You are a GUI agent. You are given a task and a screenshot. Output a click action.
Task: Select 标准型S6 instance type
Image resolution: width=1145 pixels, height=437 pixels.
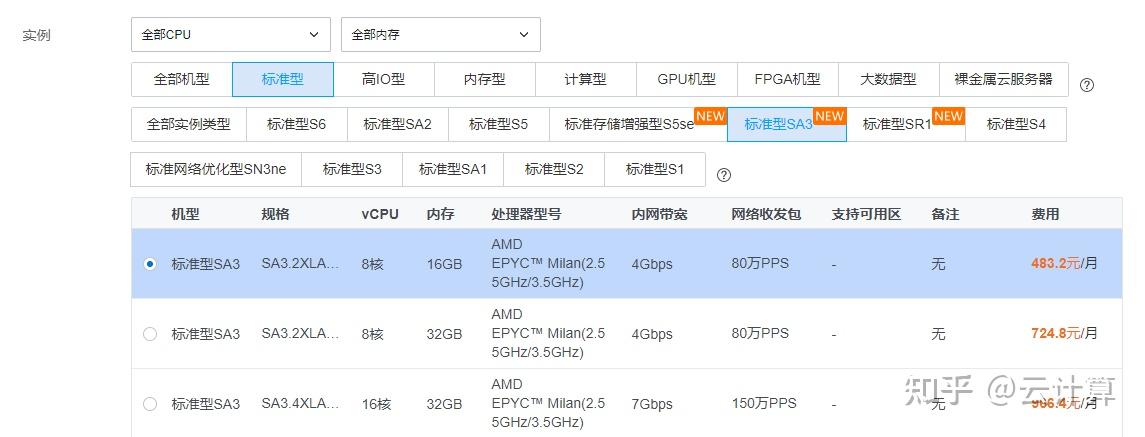tap(296, 124)
